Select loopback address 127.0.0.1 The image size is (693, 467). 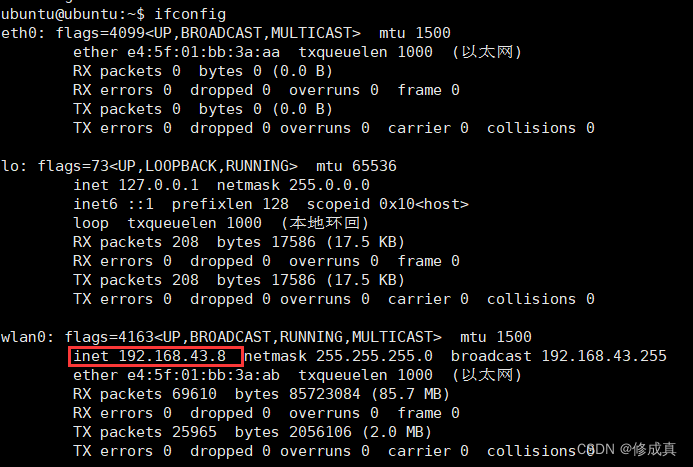click(159, 185)
